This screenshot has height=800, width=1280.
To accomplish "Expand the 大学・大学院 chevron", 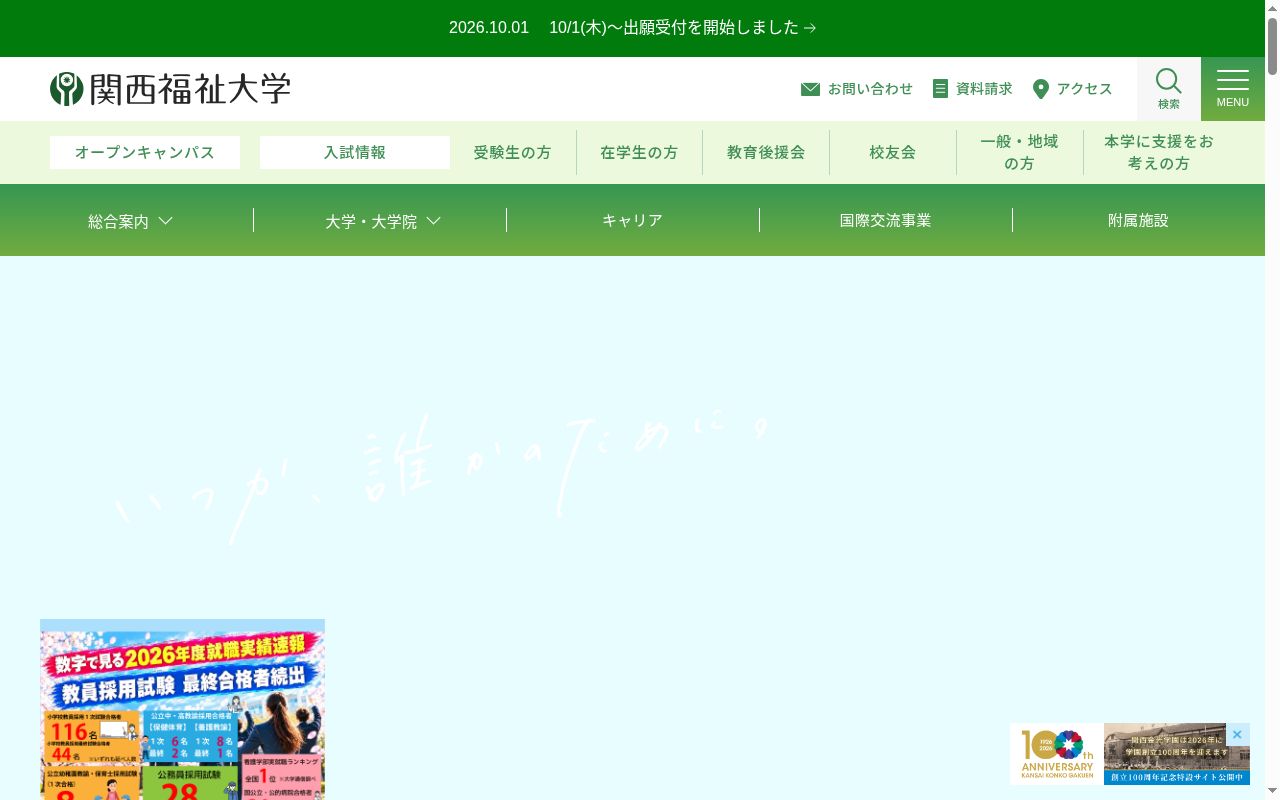I will [433, 221].
